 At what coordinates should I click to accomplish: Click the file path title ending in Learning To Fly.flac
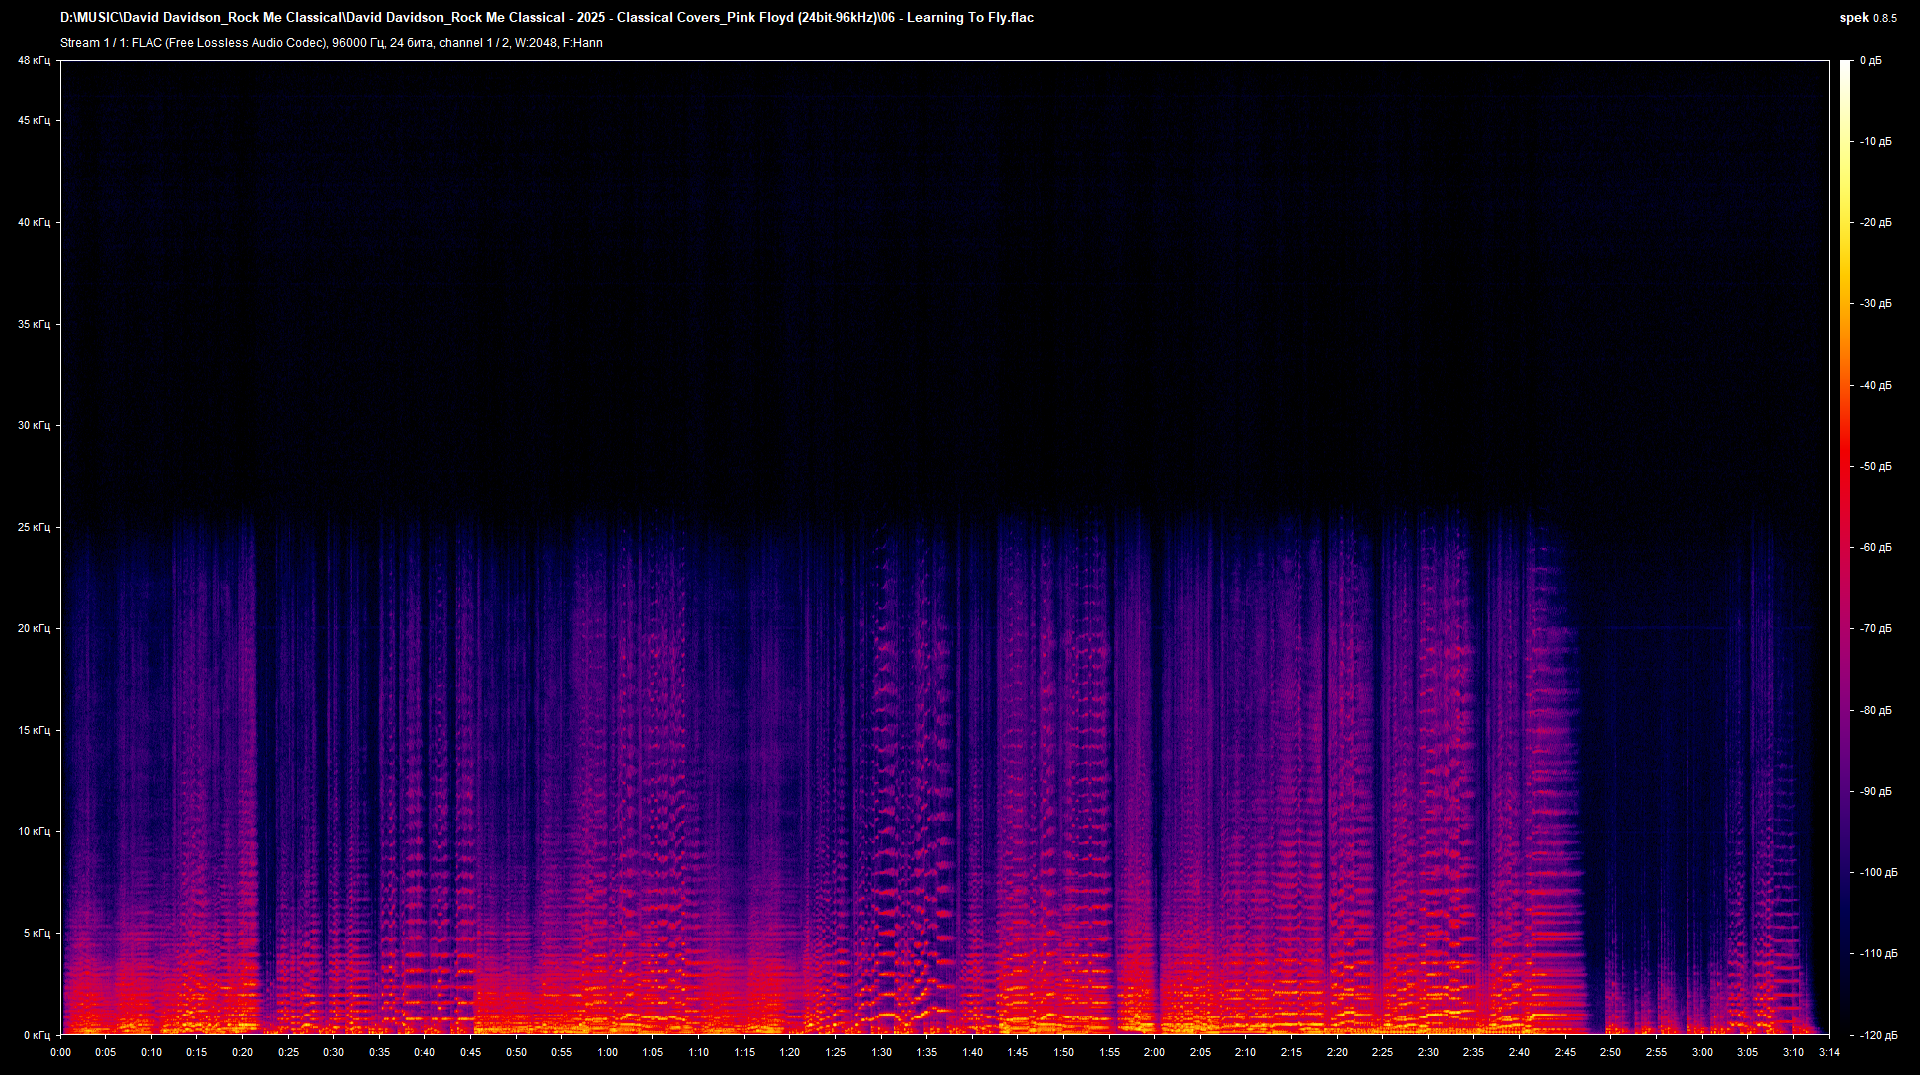click(547, 18)
